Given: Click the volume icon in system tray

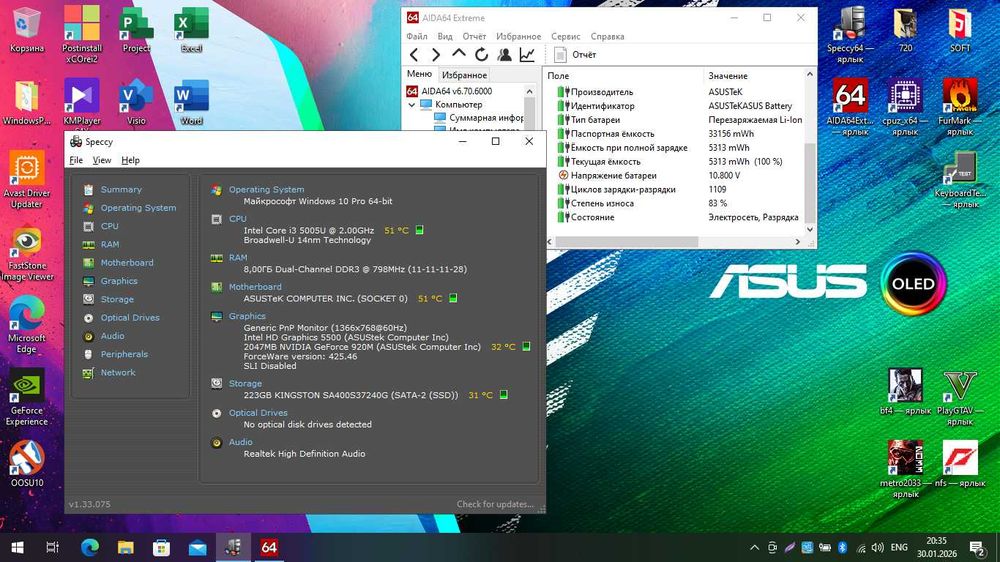Looking at the screenshot, I should (878, 547).
